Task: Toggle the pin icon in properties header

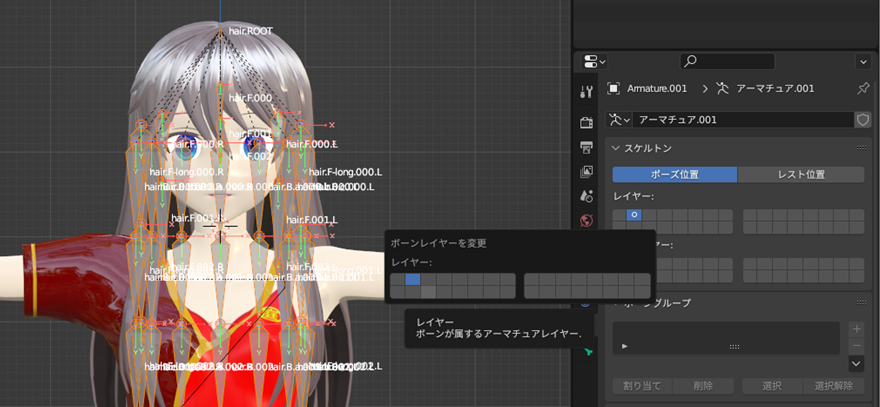Action: tap(864, 89)
